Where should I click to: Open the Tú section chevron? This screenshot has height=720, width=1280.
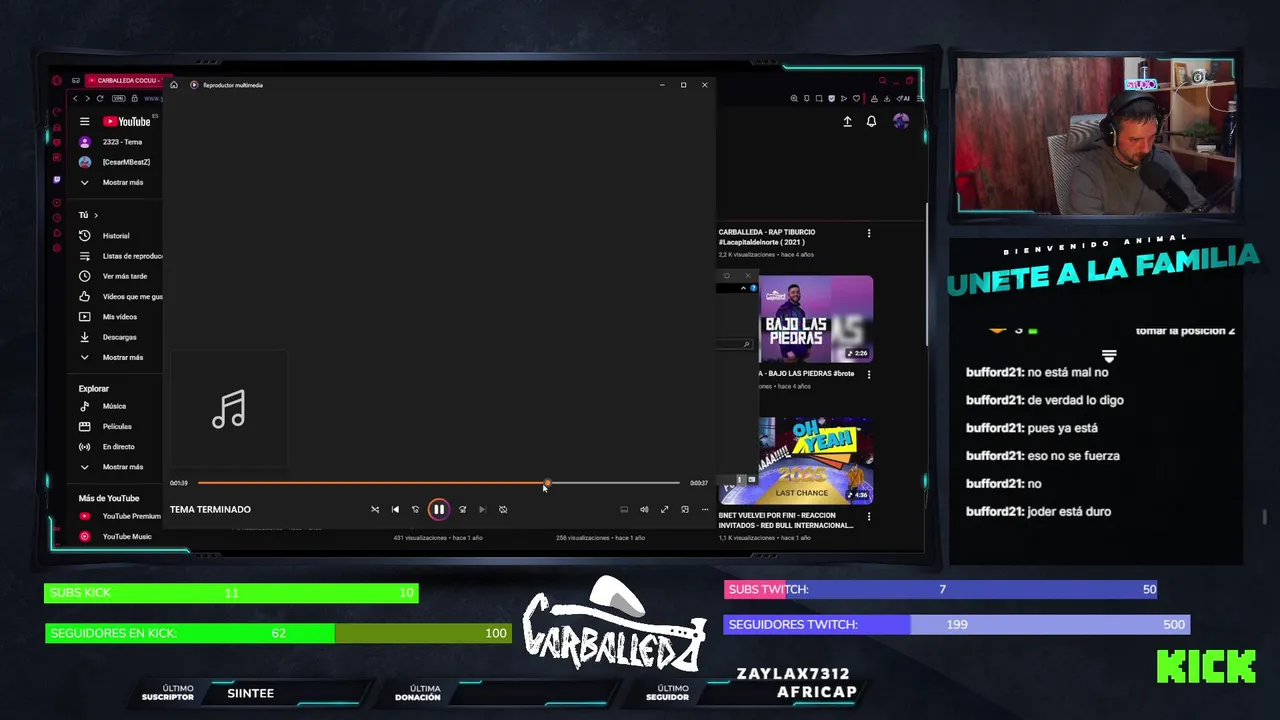96,215
